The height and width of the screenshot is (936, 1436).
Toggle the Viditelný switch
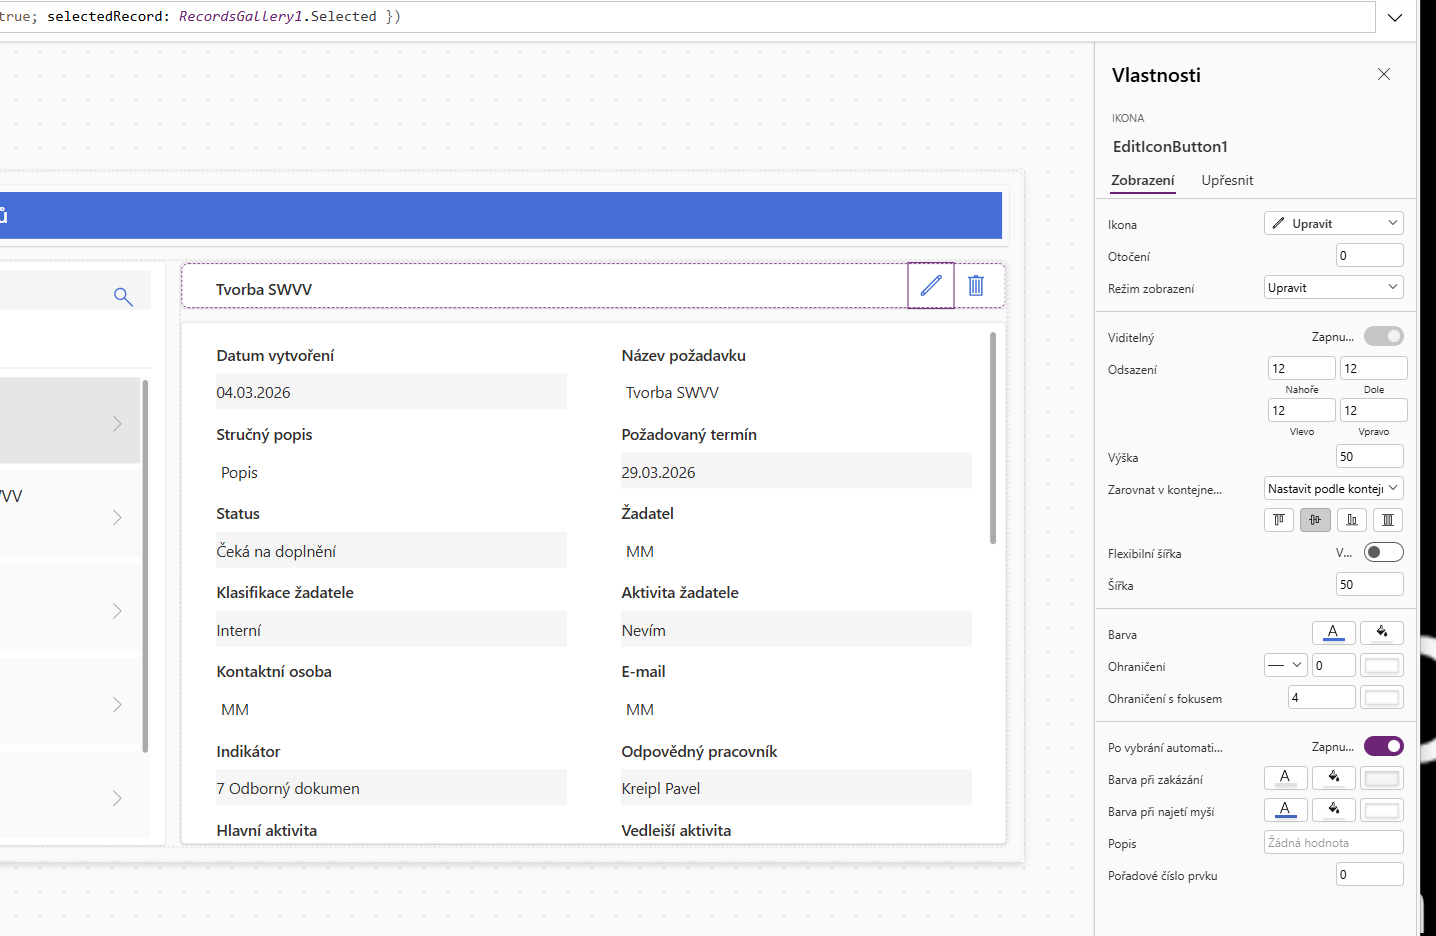[x=1383, y=337]
